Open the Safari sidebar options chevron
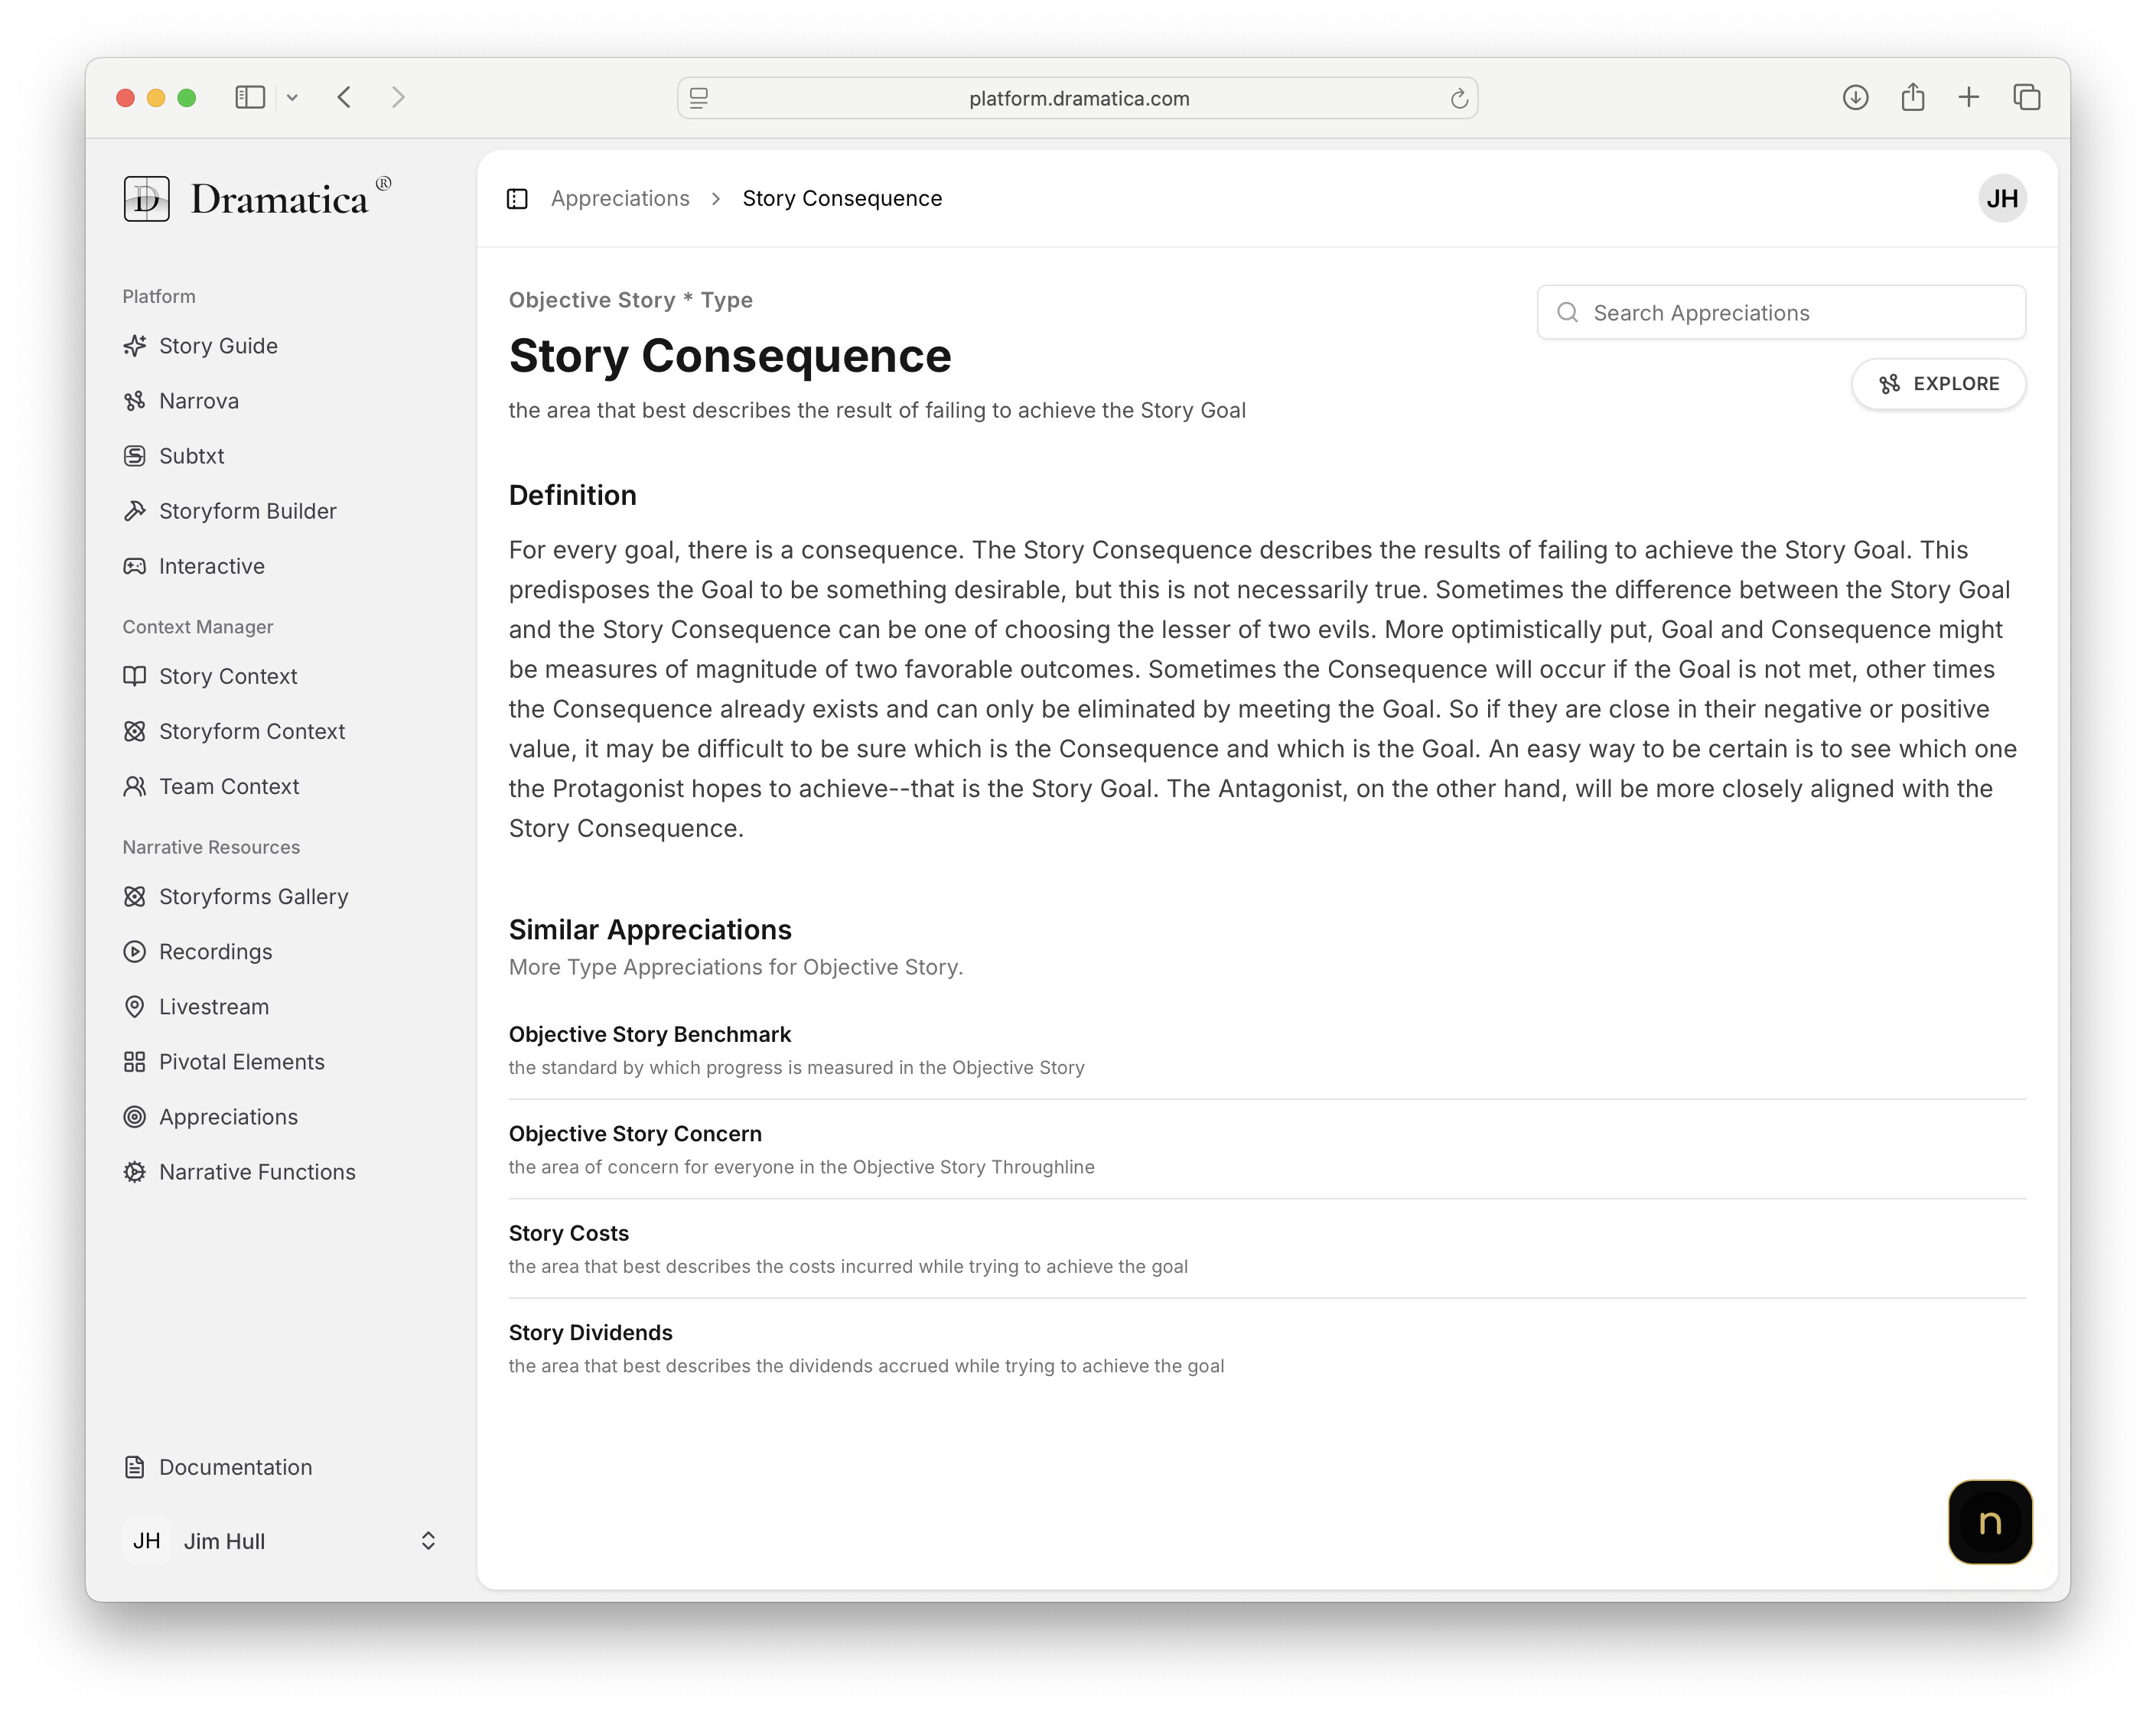 (x=292, y=97)
